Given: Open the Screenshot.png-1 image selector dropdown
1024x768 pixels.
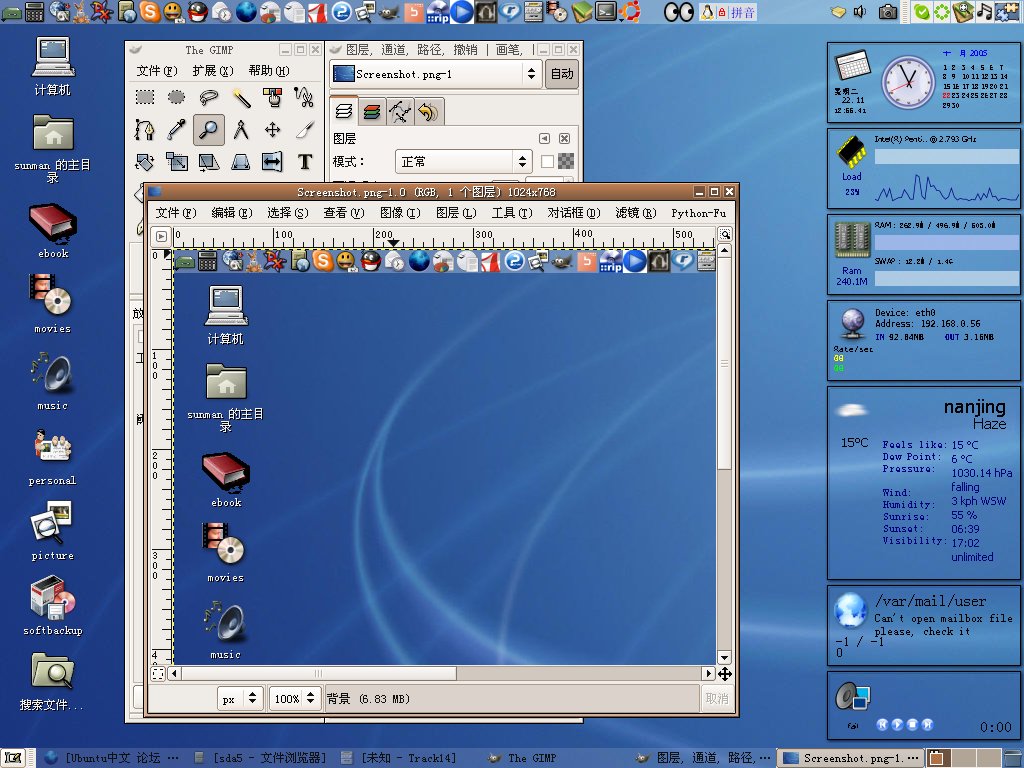Looking at the screenshot, I should [x=435, y=74].
